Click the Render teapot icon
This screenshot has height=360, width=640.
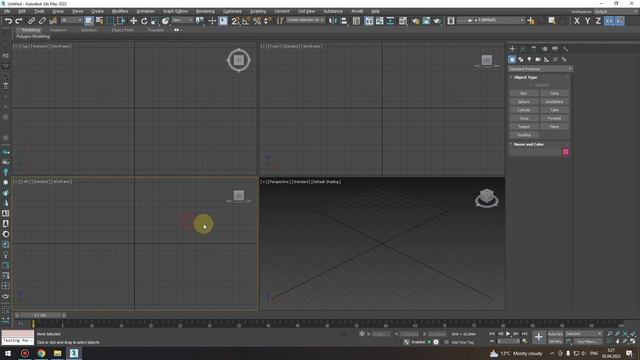tap(437, 21)
